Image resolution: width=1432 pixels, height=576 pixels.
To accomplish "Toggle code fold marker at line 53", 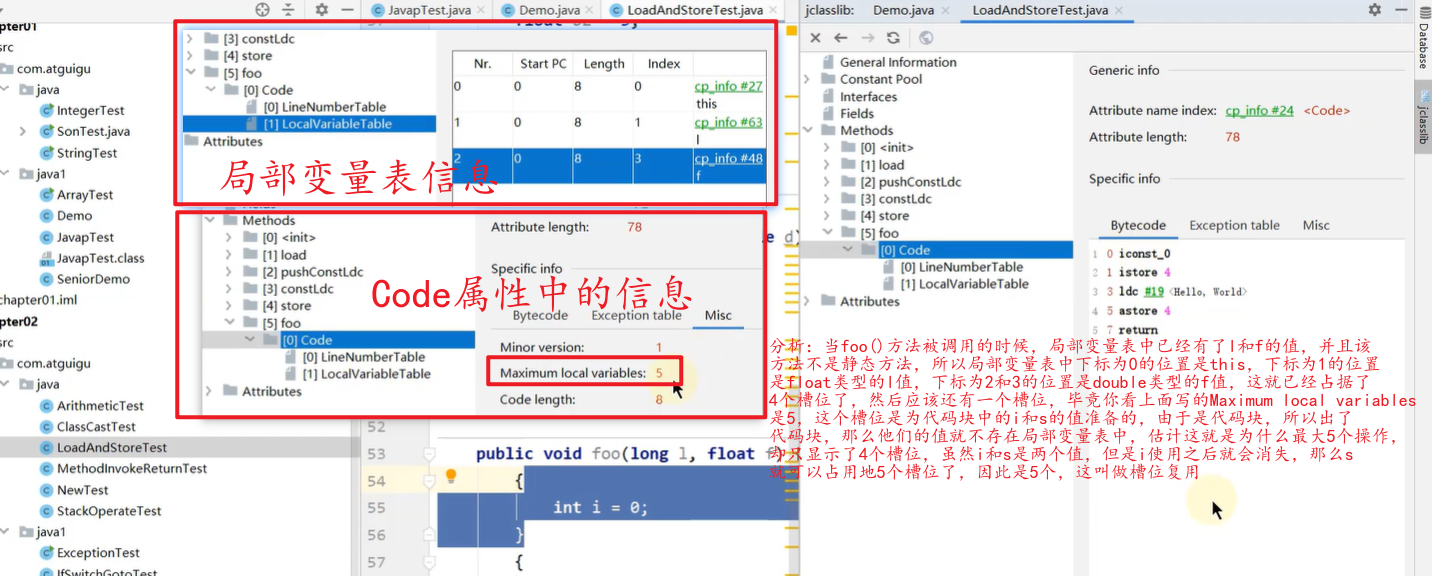I will coord(430,454).
